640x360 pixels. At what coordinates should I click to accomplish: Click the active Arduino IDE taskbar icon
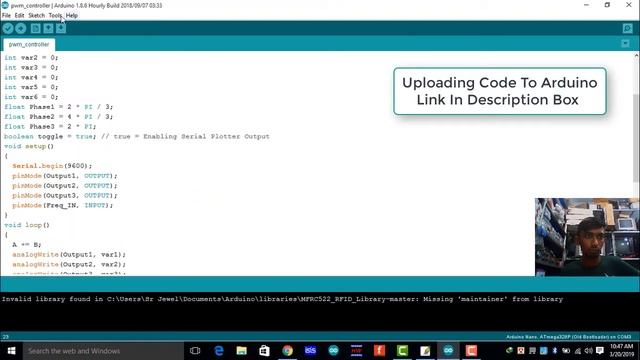coord(448,351)
